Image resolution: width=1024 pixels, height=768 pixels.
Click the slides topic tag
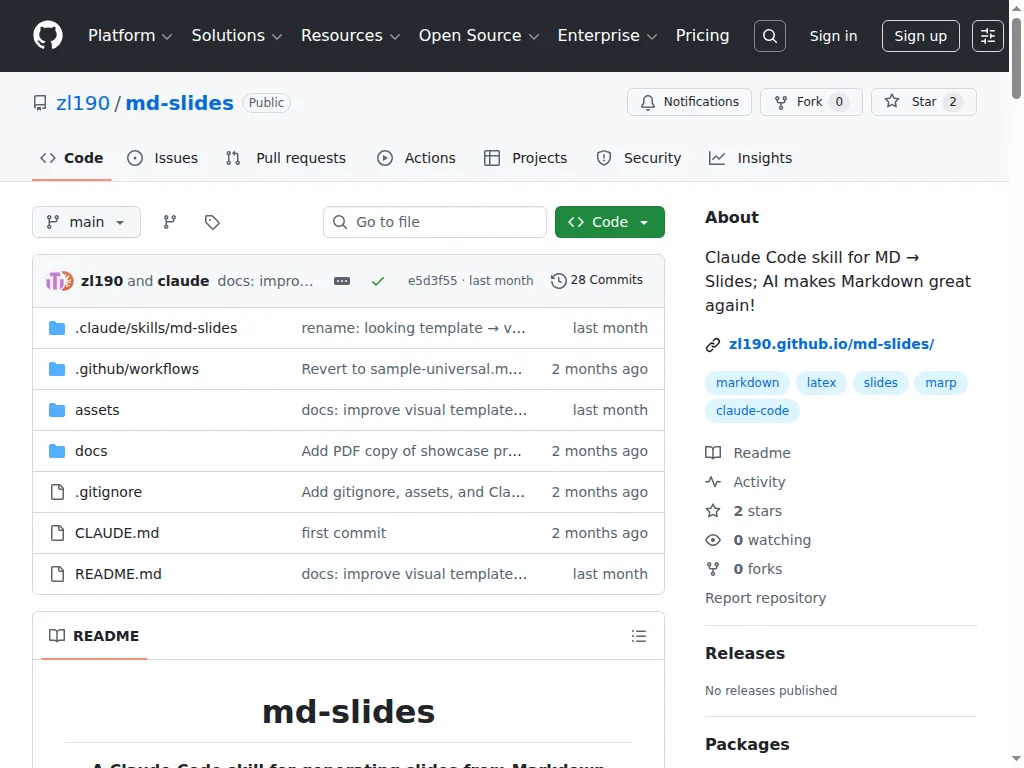click(x=880, y=383)
